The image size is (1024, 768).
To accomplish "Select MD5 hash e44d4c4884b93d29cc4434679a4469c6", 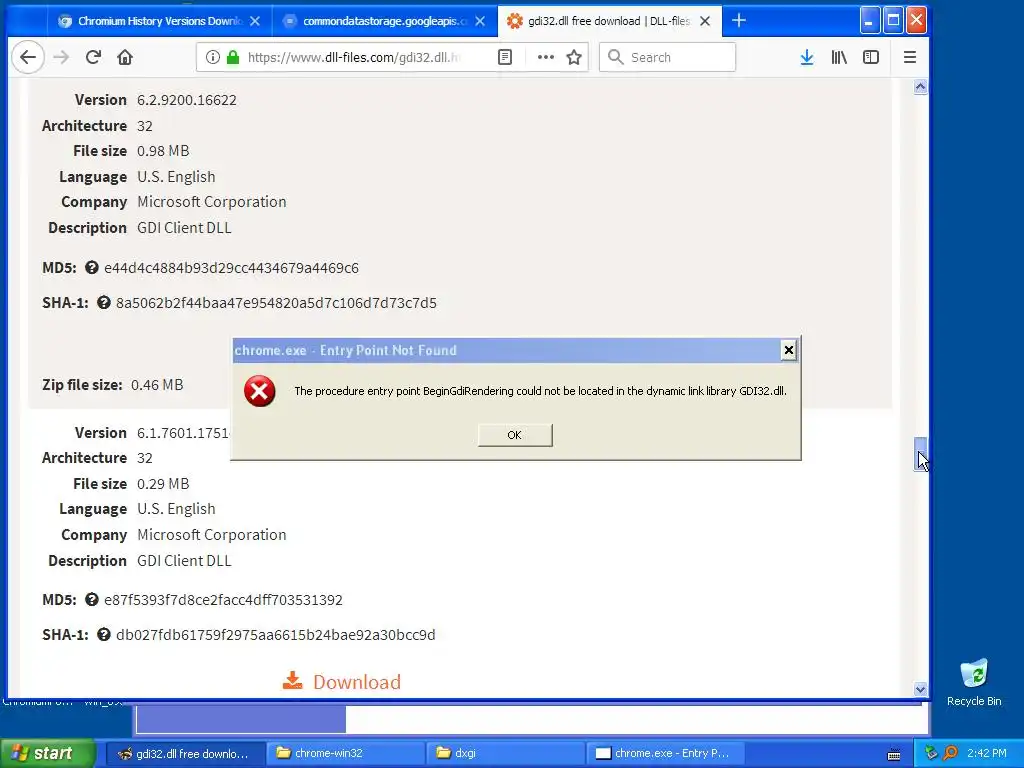I will pyautogui.click(x=231, y=268).
